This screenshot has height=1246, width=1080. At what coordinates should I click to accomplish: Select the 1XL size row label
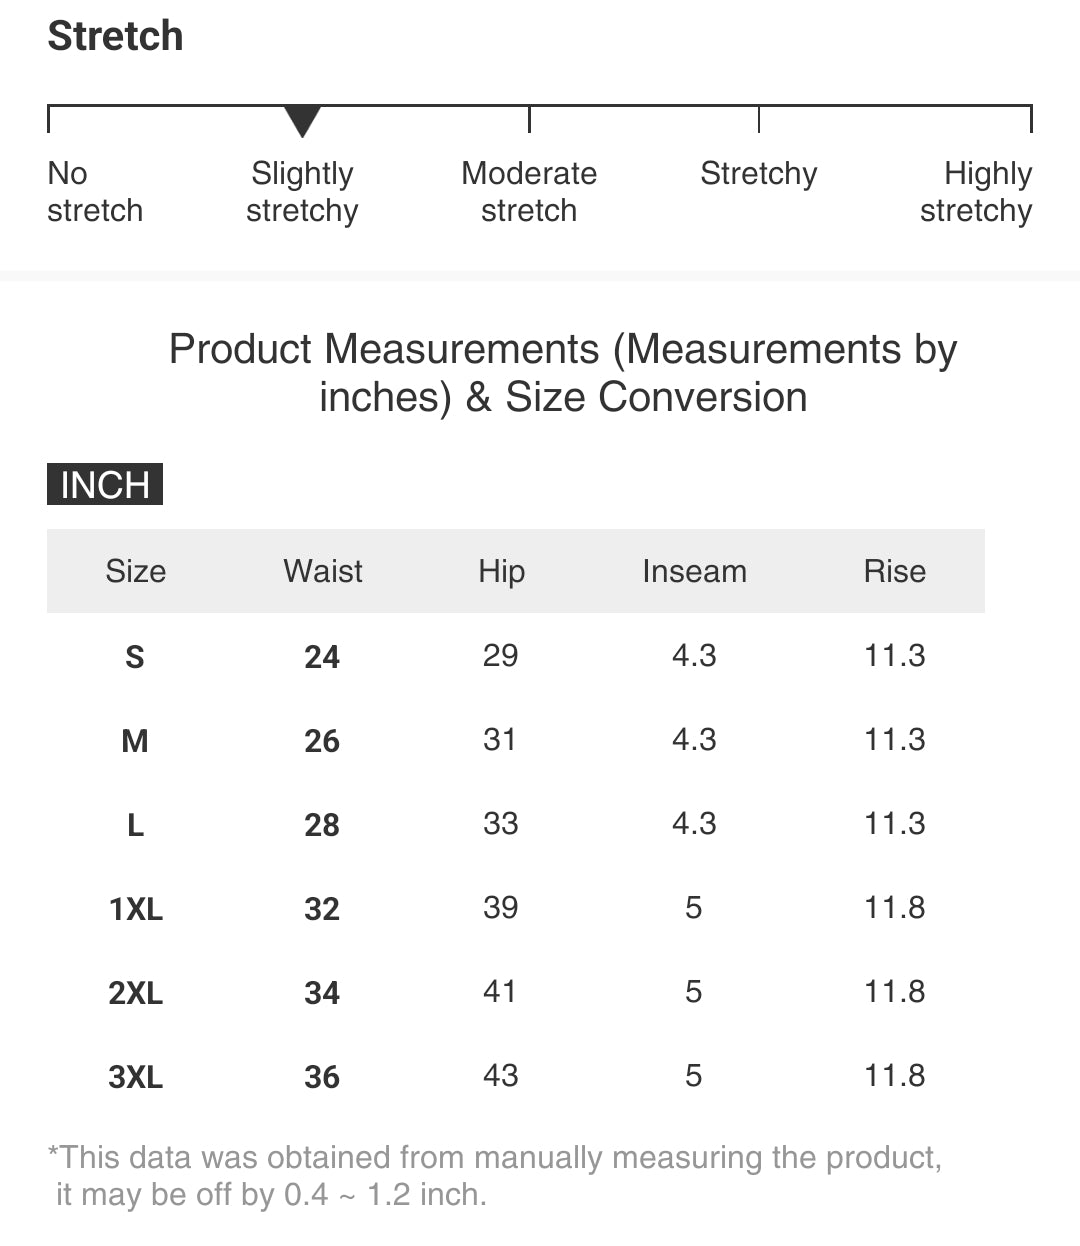[135, 909]
